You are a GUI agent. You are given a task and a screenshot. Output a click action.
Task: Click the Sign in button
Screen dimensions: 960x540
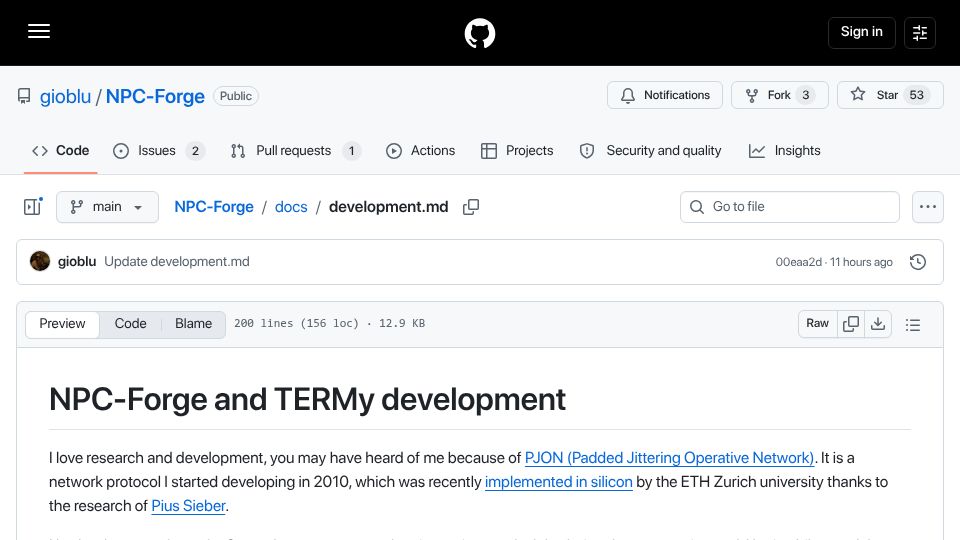tap(861, 32)
